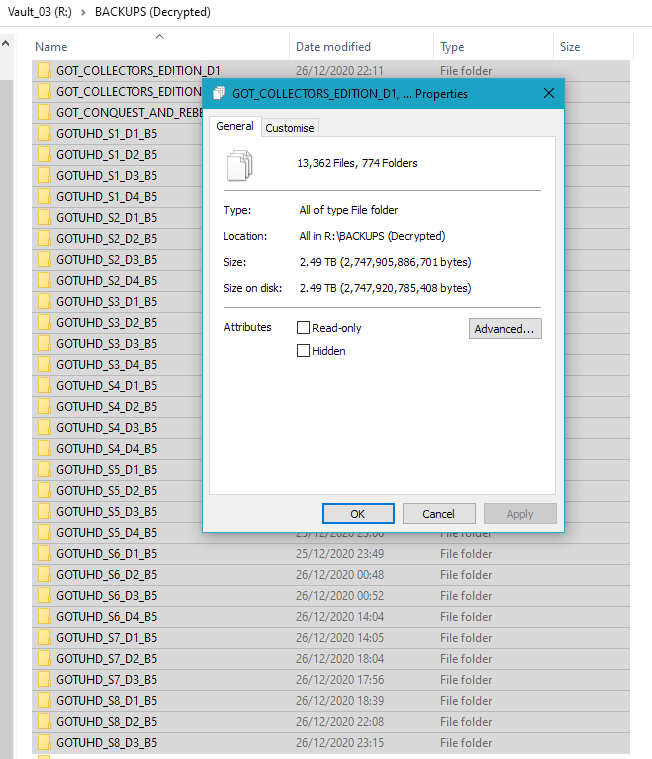652x759 pixels.
Task: Select the GOTUHD_S1_D2_B5 folder icon
Action: [44, 154]
